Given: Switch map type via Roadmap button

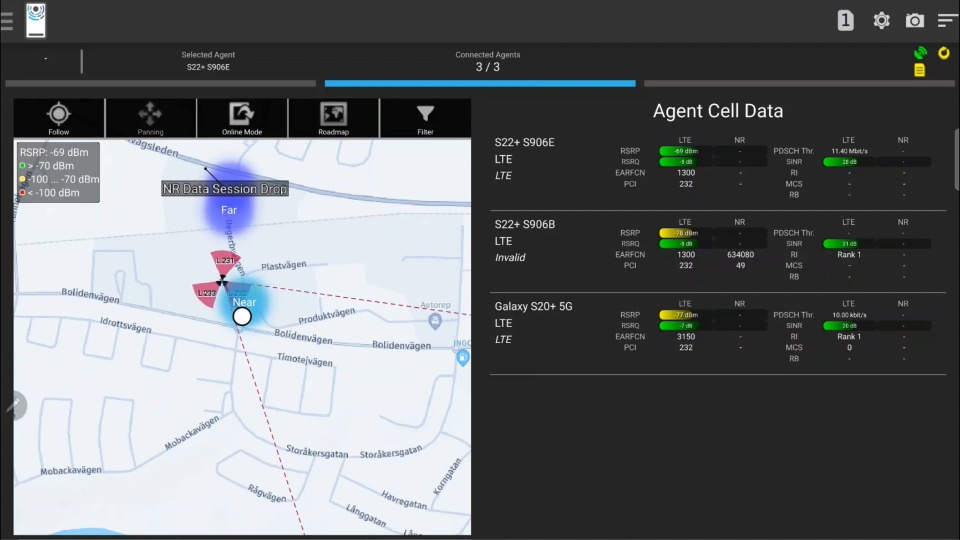Looking at the screenshot, I should (333, 118).
